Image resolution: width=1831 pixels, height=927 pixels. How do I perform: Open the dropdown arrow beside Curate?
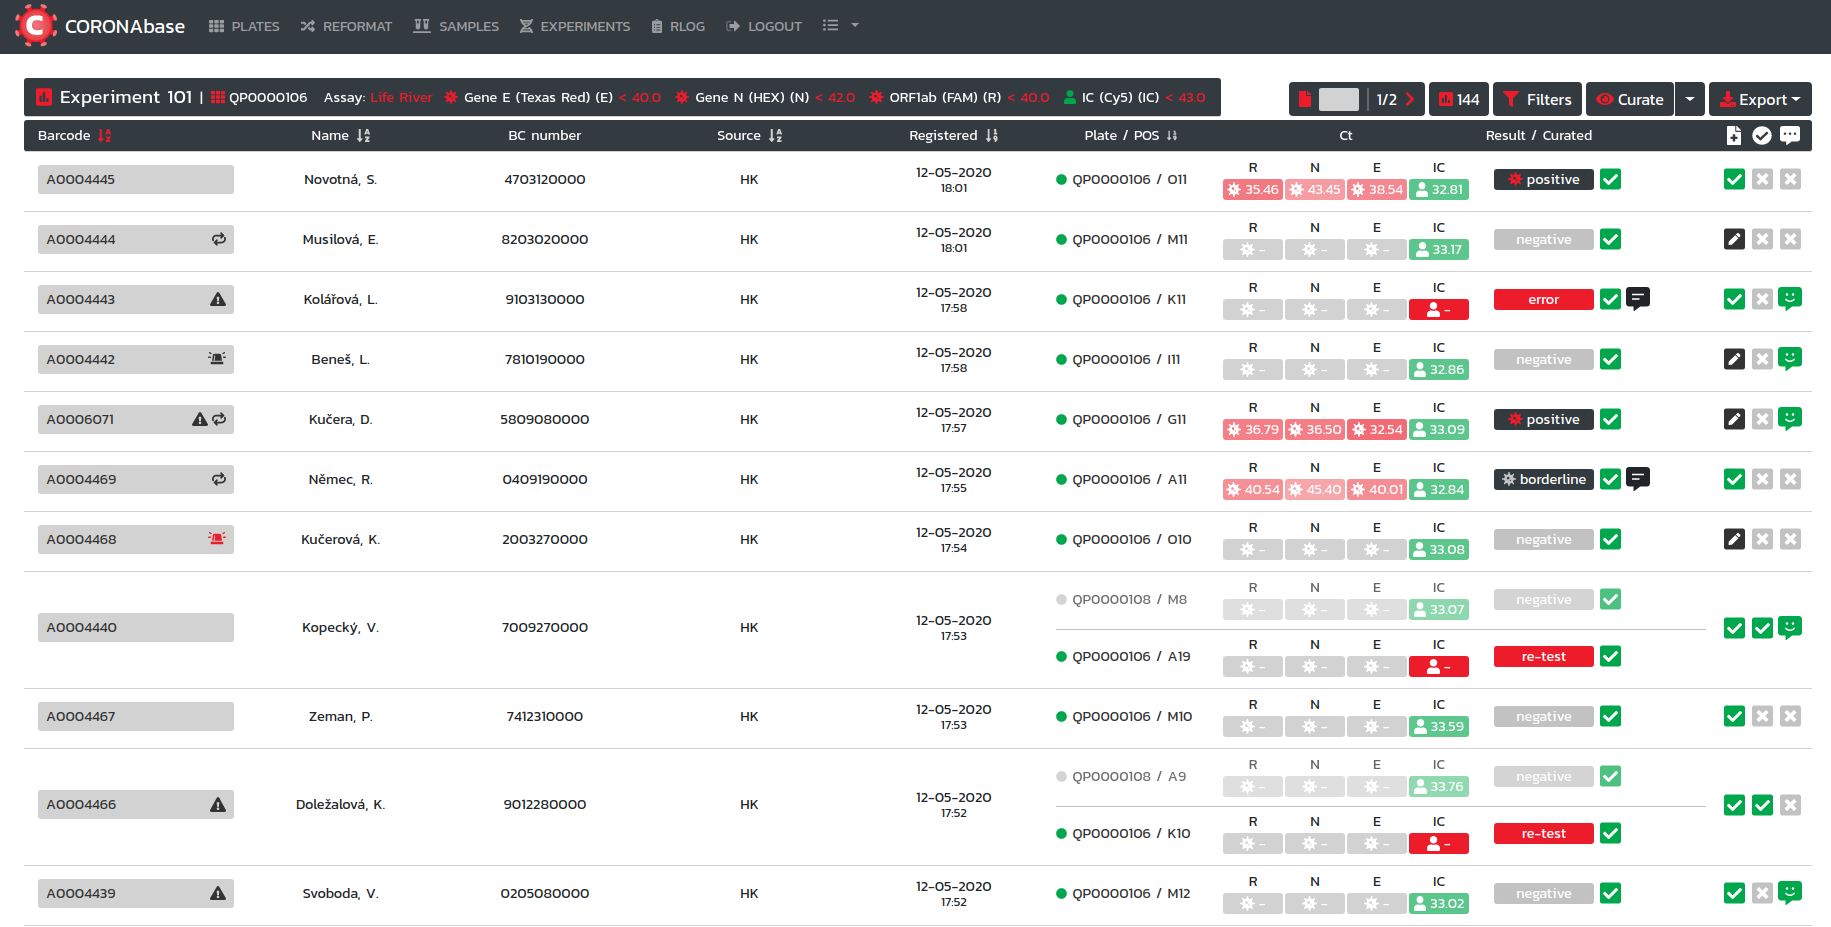point(1689,99)
